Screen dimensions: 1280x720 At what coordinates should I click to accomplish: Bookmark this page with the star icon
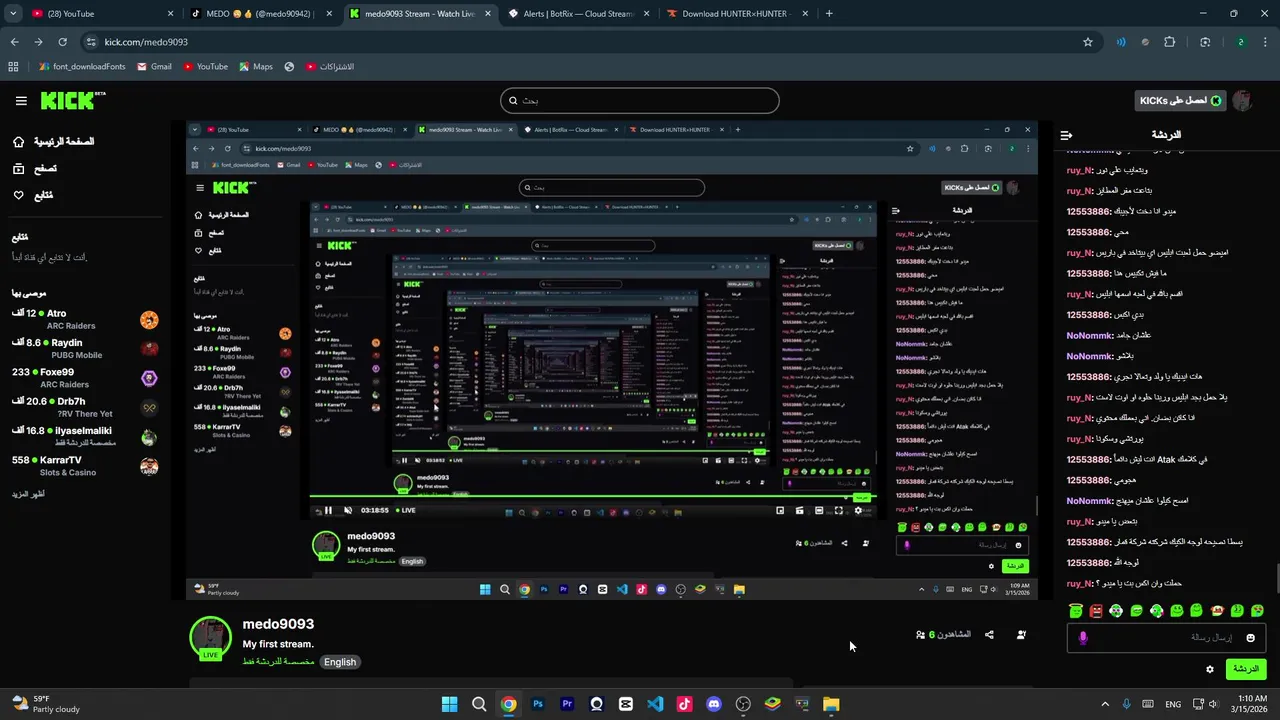[1088, 42]
